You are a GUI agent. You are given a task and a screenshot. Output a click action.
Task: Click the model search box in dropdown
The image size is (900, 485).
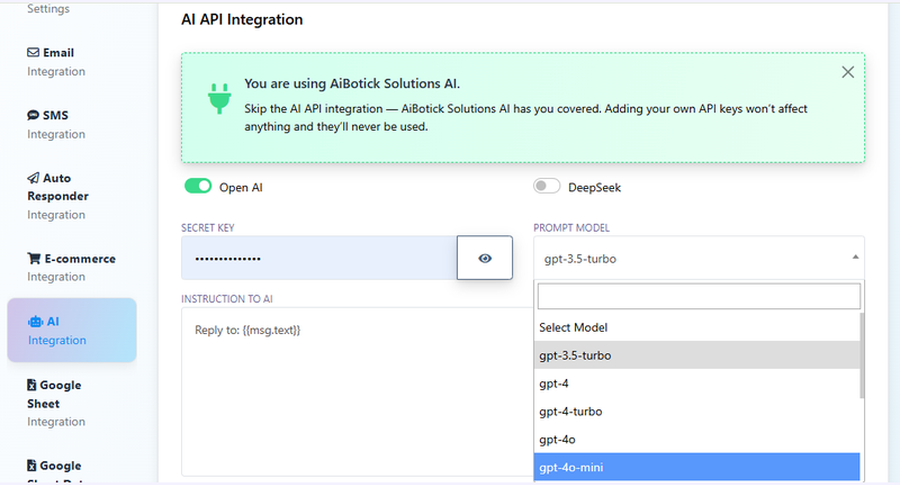click(x=698, y=296)
